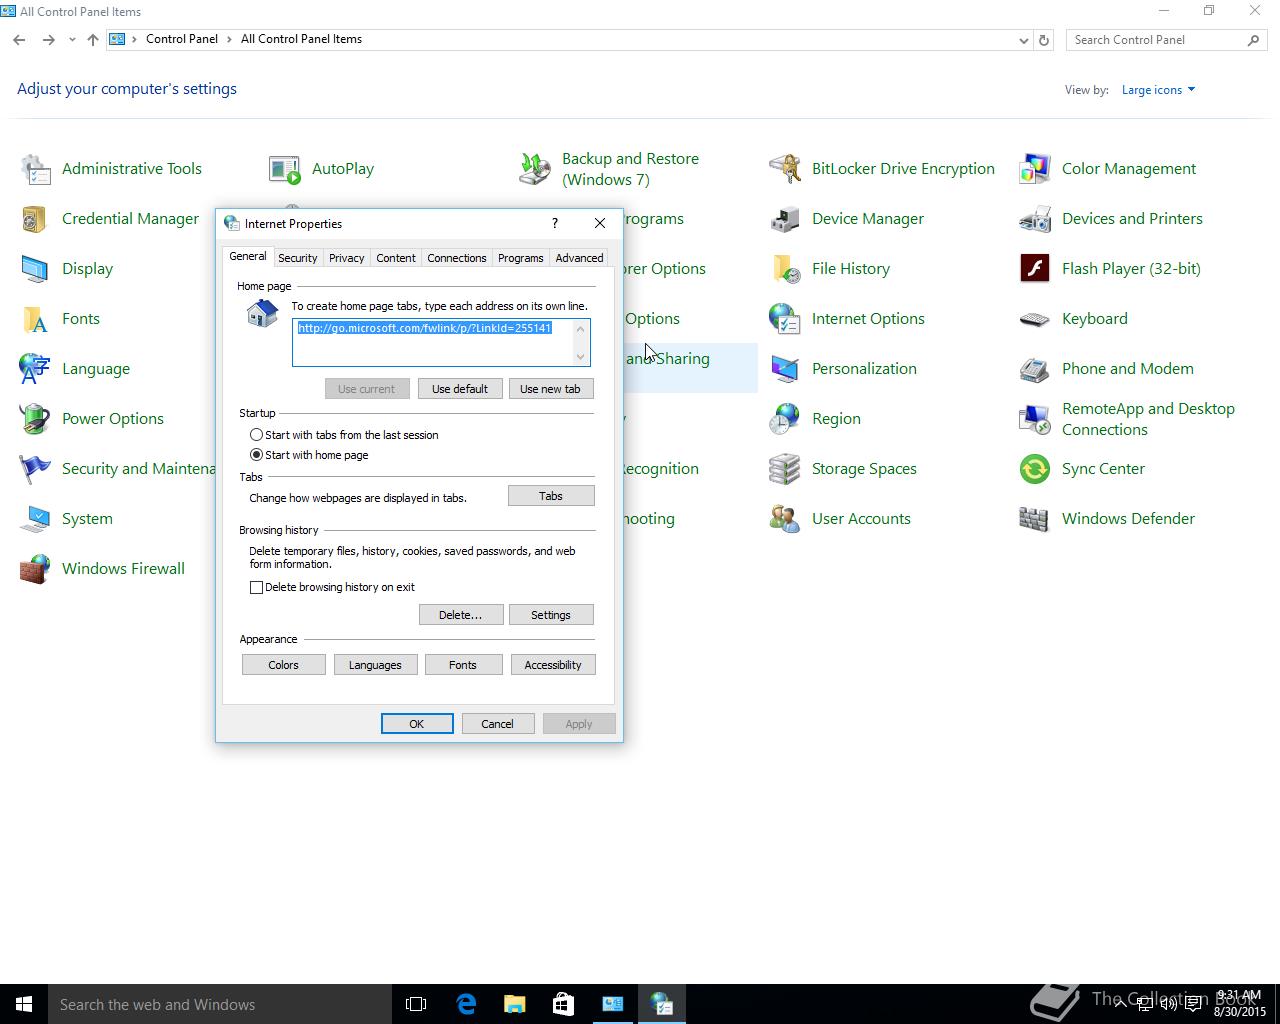Click the Use new tab button
The image size is (1280, 1024).
coord(550,389)
